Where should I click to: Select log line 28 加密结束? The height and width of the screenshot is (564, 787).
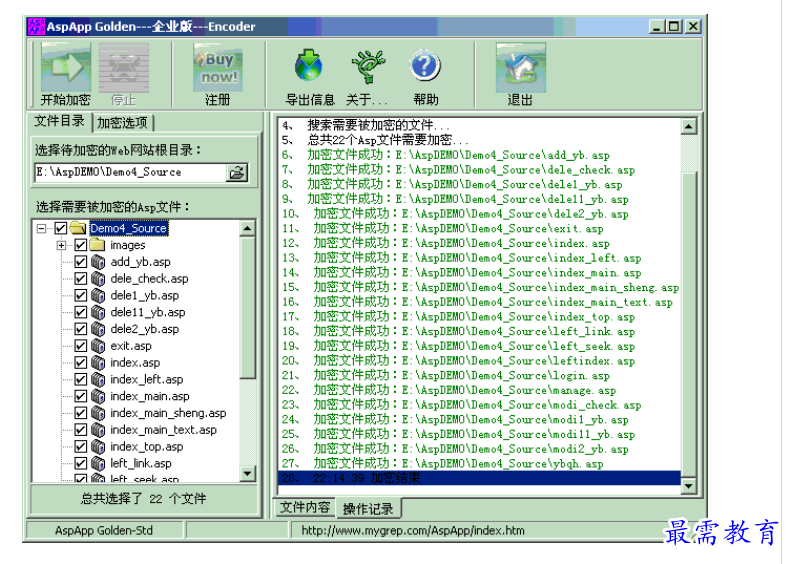[479, 478]
